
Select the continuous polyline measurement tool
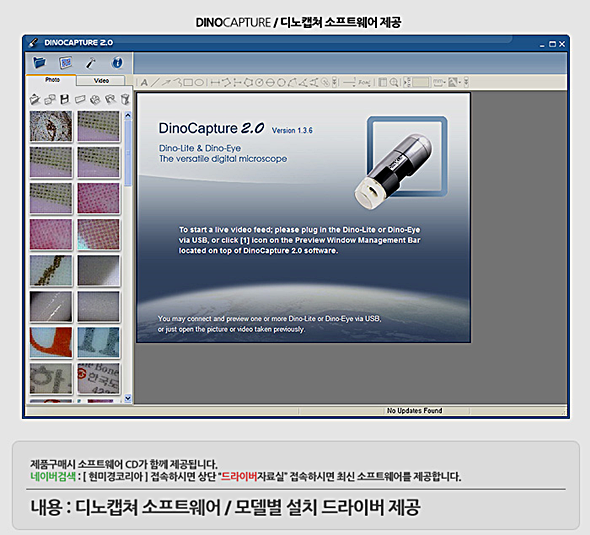pos(226,82)
